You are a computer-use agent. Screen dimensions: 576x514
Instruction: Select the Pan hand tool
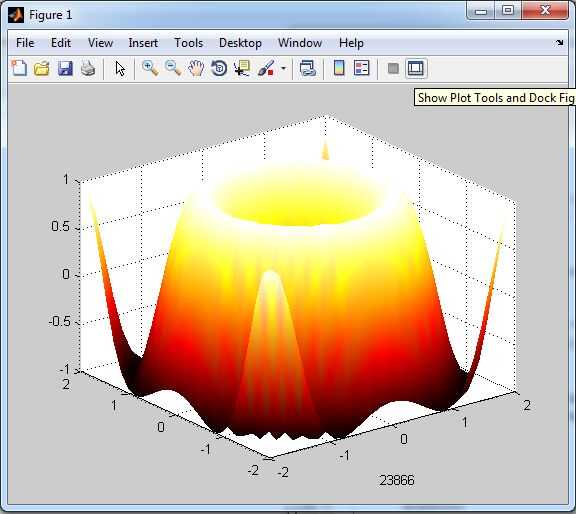click(x=196, y=68)
